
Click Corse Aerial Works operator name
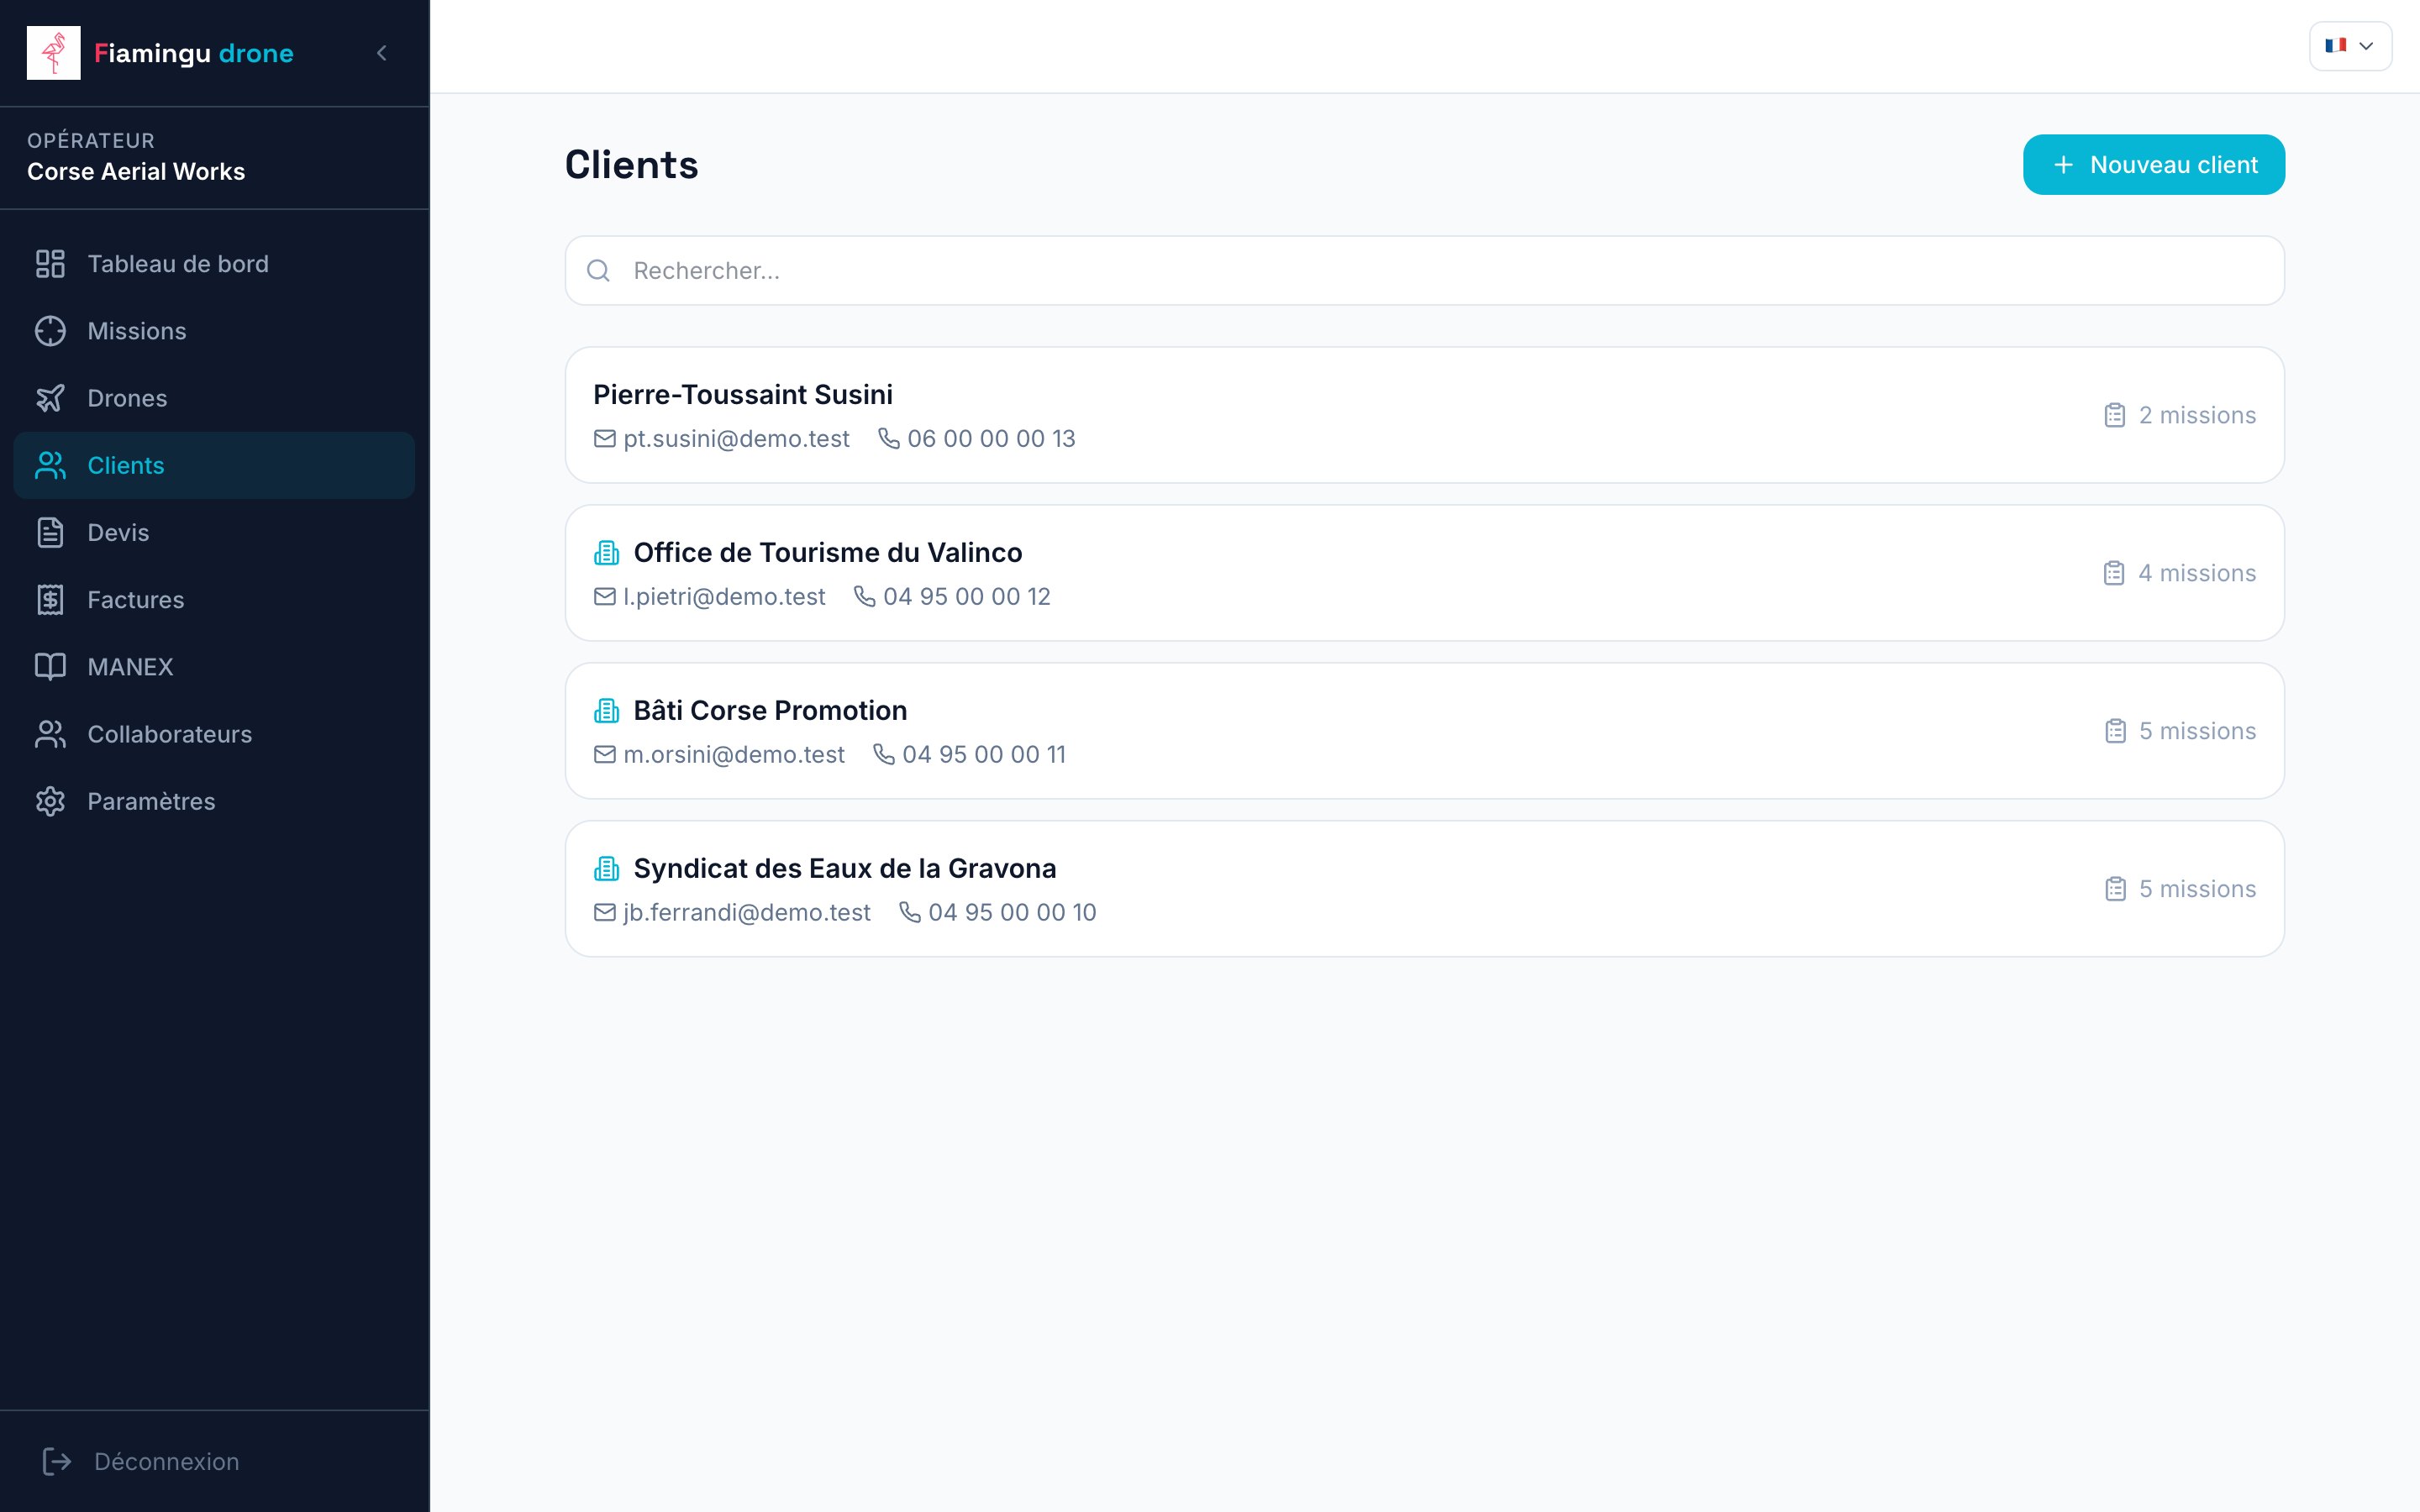click(136, 172)
